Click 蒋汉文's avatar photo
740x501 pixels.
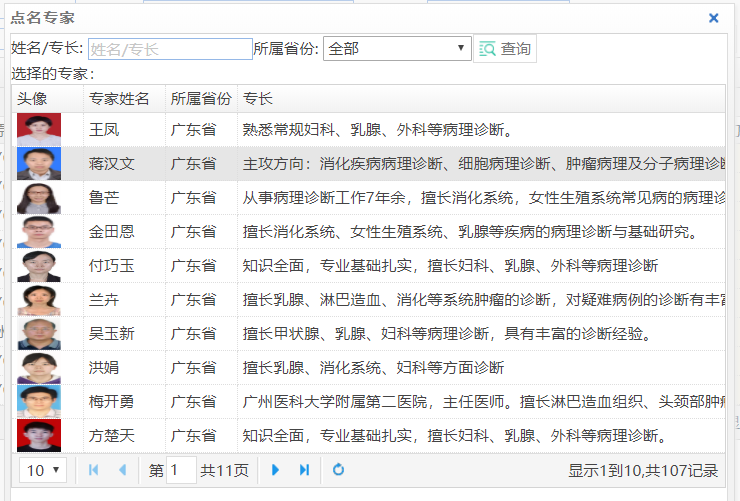pyautogui.click(x=39, y=164)
